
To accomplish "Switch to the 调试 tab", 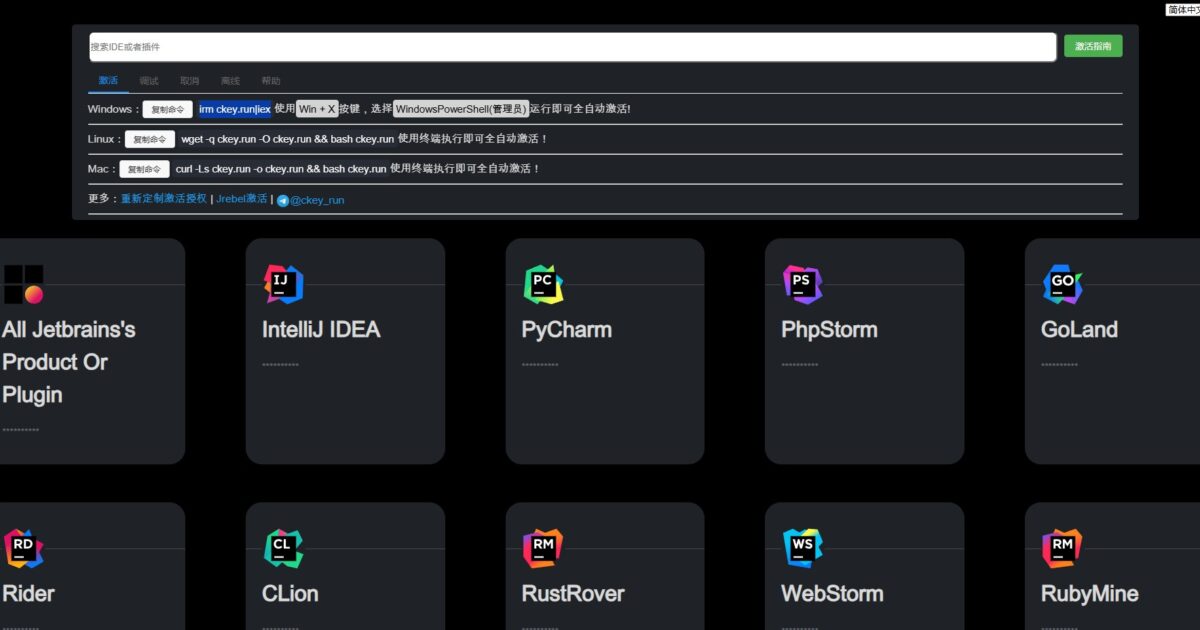I will click(149, 81).
